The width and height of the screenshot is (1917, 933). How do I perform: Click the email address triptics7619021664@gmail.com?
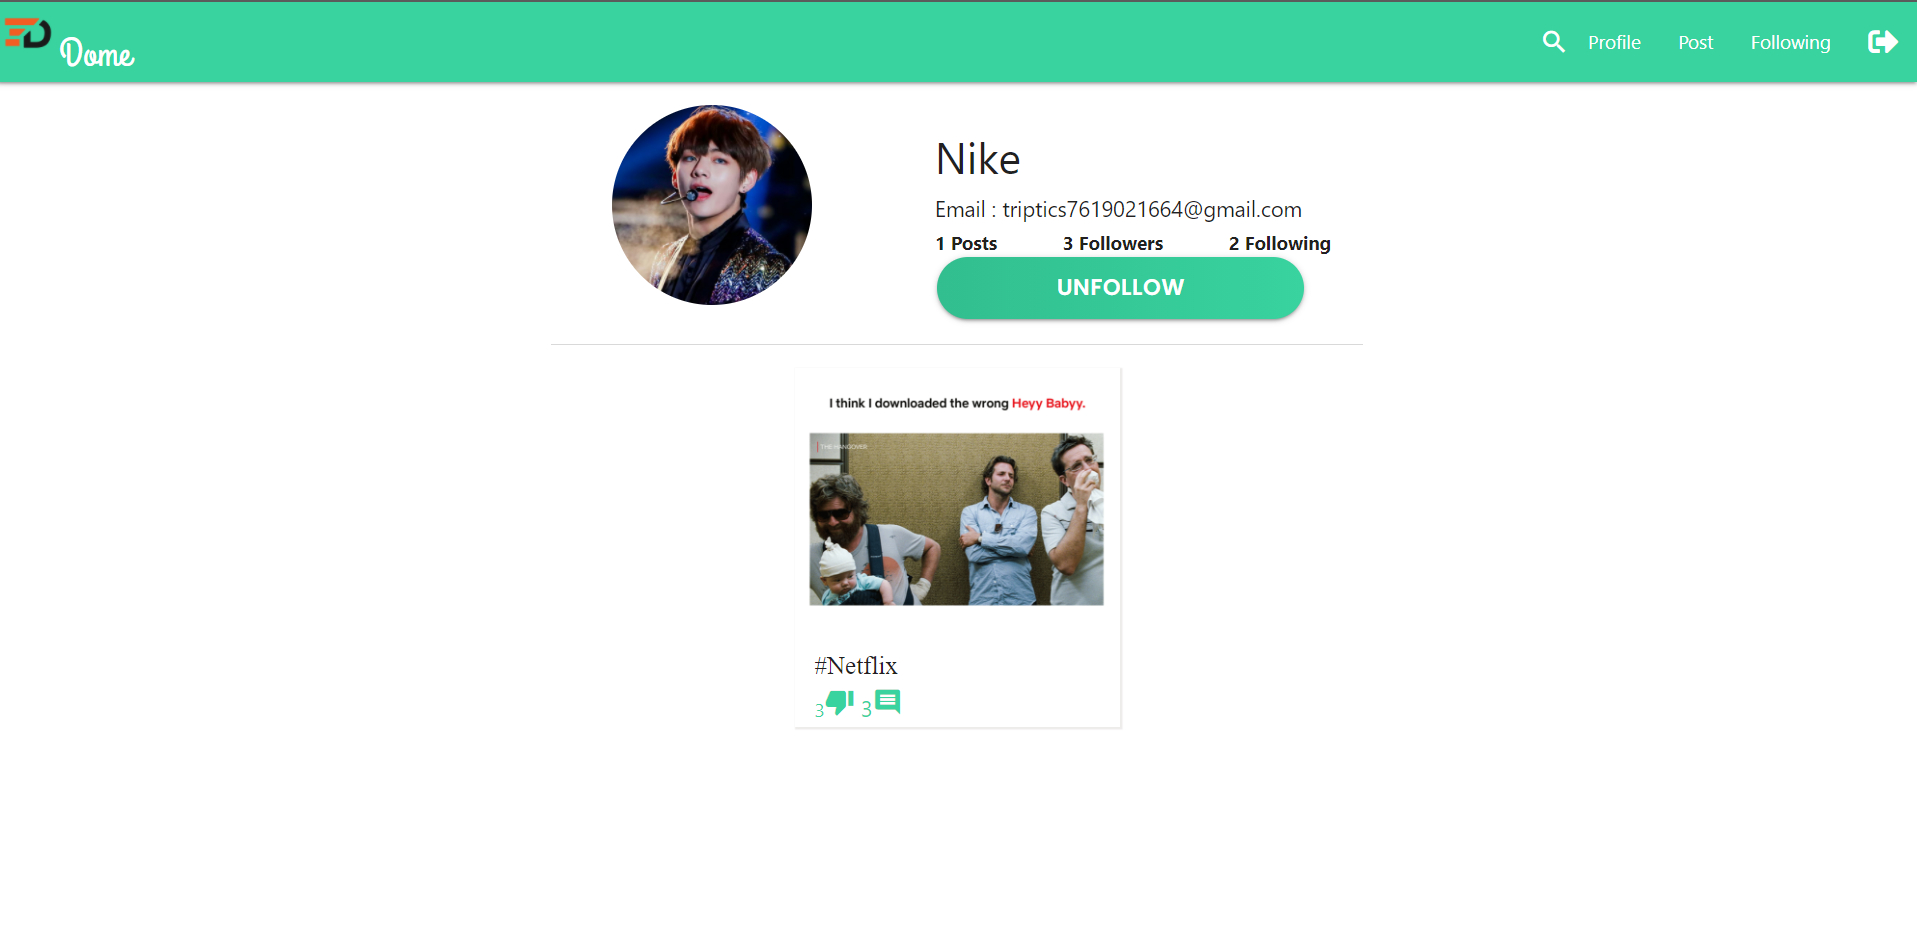point(1152,210)
